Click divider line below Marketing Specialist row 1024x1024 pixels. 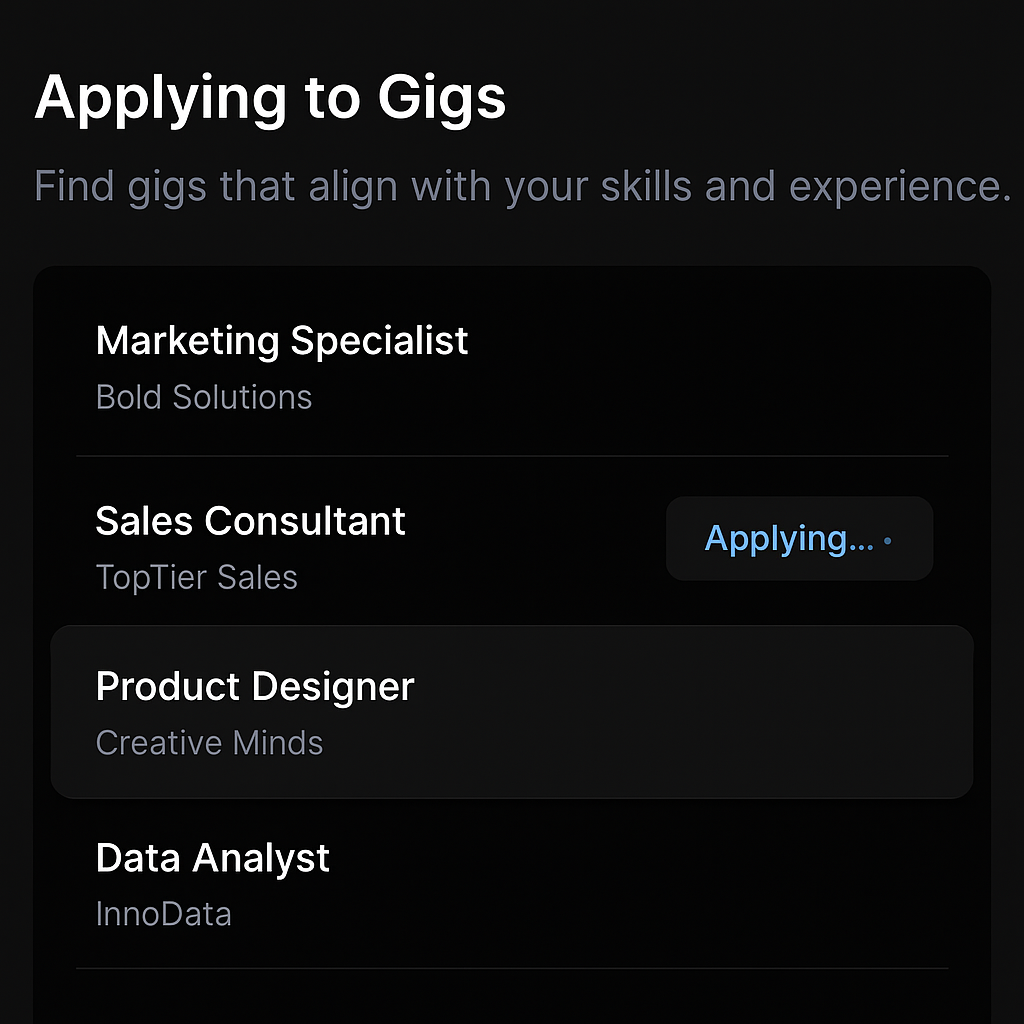[x=512, y=456]
